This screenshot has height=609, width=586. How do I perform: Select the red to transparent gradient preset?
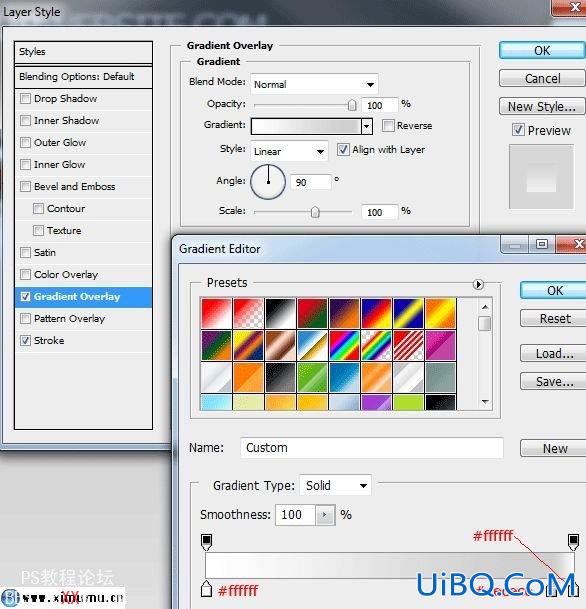(x=249, y=313)
